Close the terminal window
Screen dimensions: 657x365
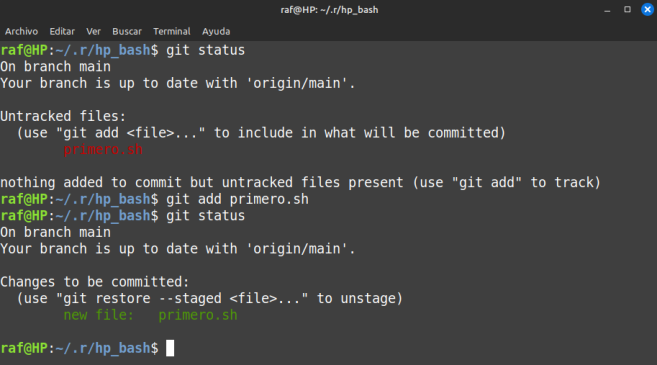click(647, 9)
